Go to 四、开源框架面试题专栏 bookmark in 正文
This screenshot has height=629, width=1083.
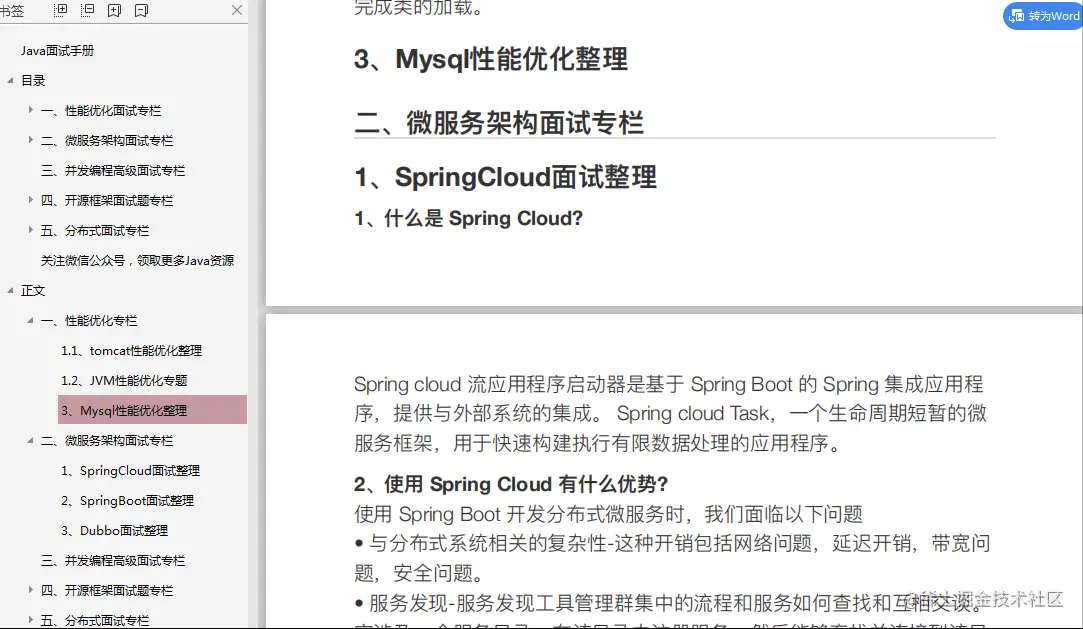(x=107, y=590)
